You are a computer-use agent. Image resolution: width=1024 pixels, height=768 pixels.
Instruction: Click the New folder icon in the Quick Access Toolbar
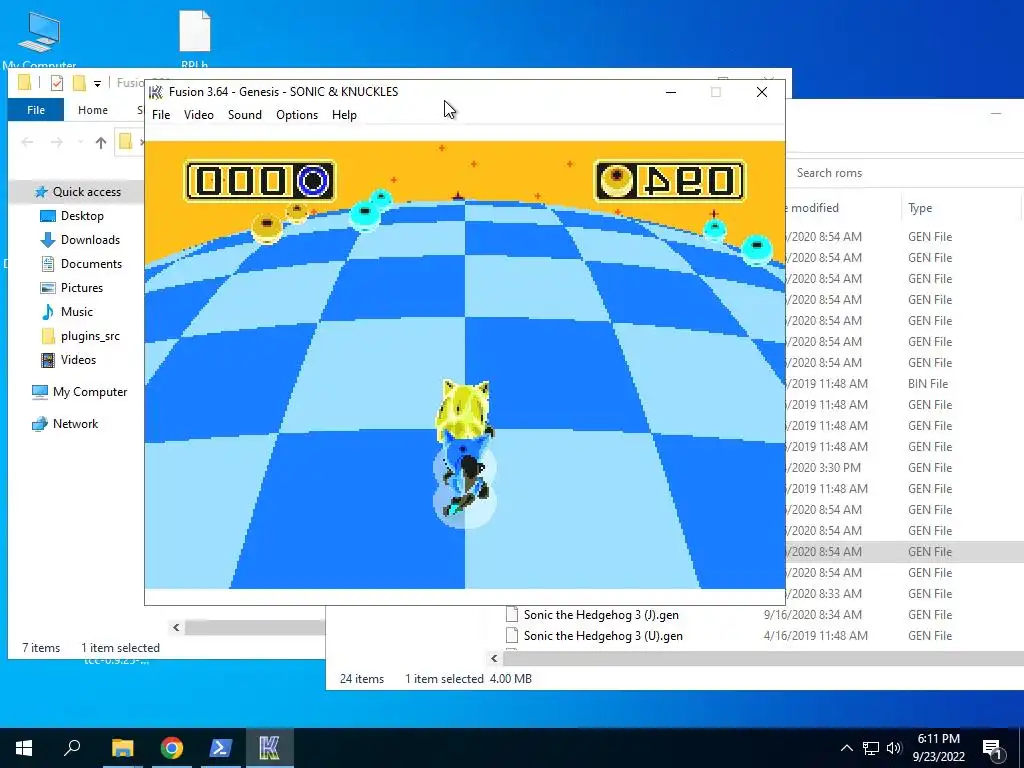[79, 83]
